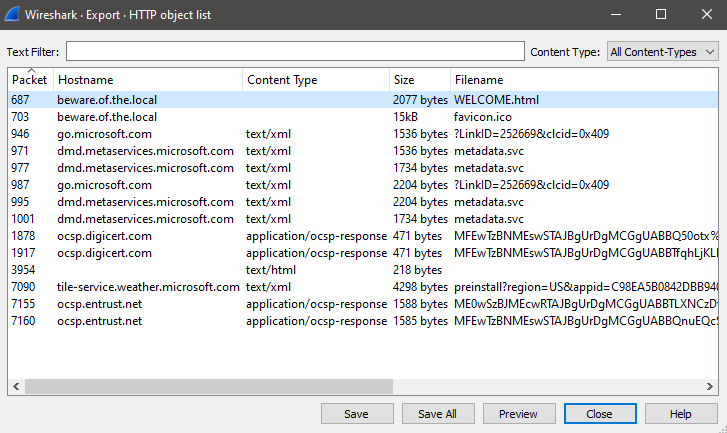
Task: Maximize the HTTP object list window
Action: (x=661, y=14)
